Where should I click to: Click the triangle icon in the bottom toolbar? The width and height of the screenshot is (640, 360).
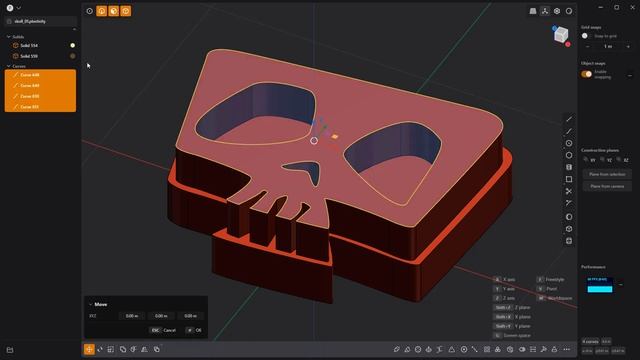pyautogui.click(x=451, y=349)
